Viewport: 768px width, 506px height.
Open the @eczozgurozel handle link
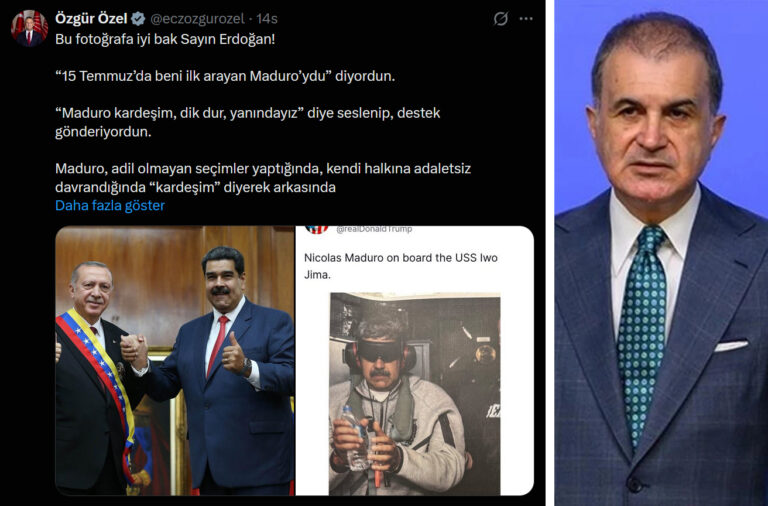coord(197,19)
